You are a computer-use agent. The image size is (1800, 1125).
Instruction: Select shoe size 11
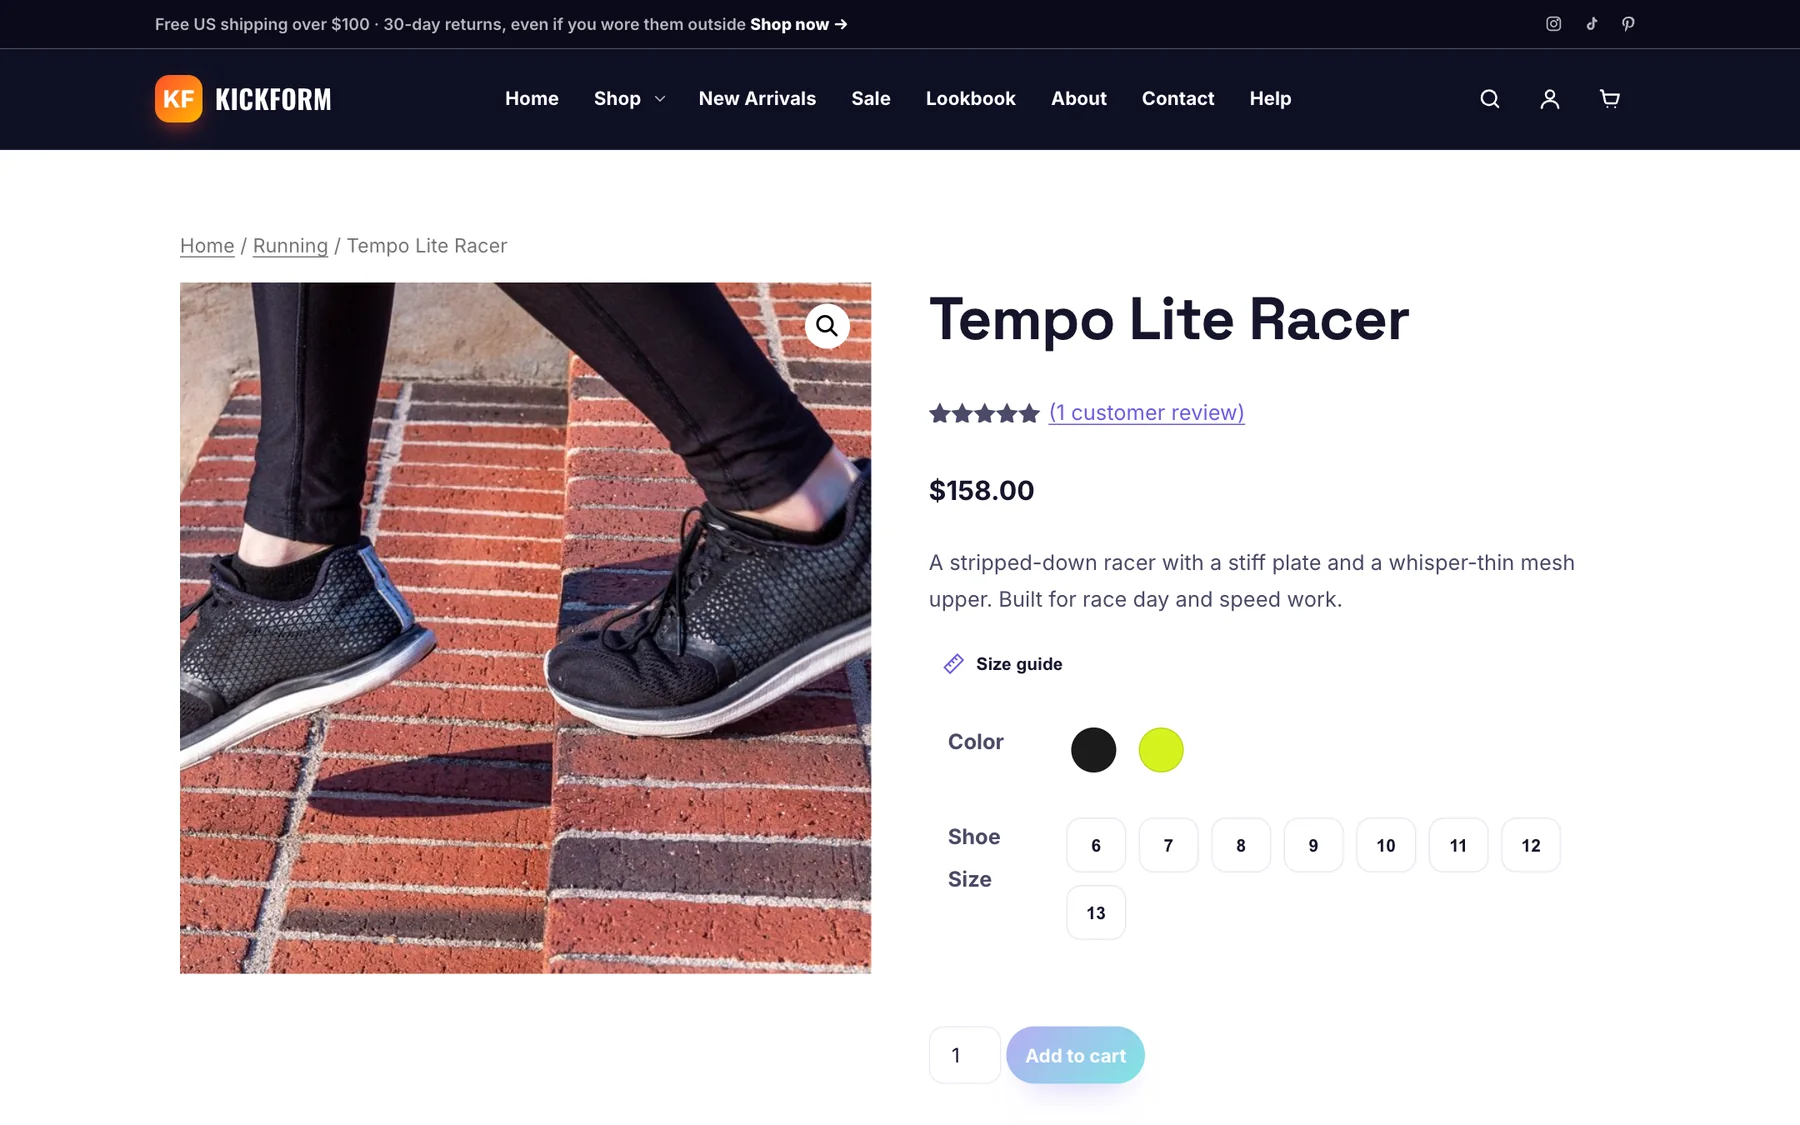pos(1458,846)
